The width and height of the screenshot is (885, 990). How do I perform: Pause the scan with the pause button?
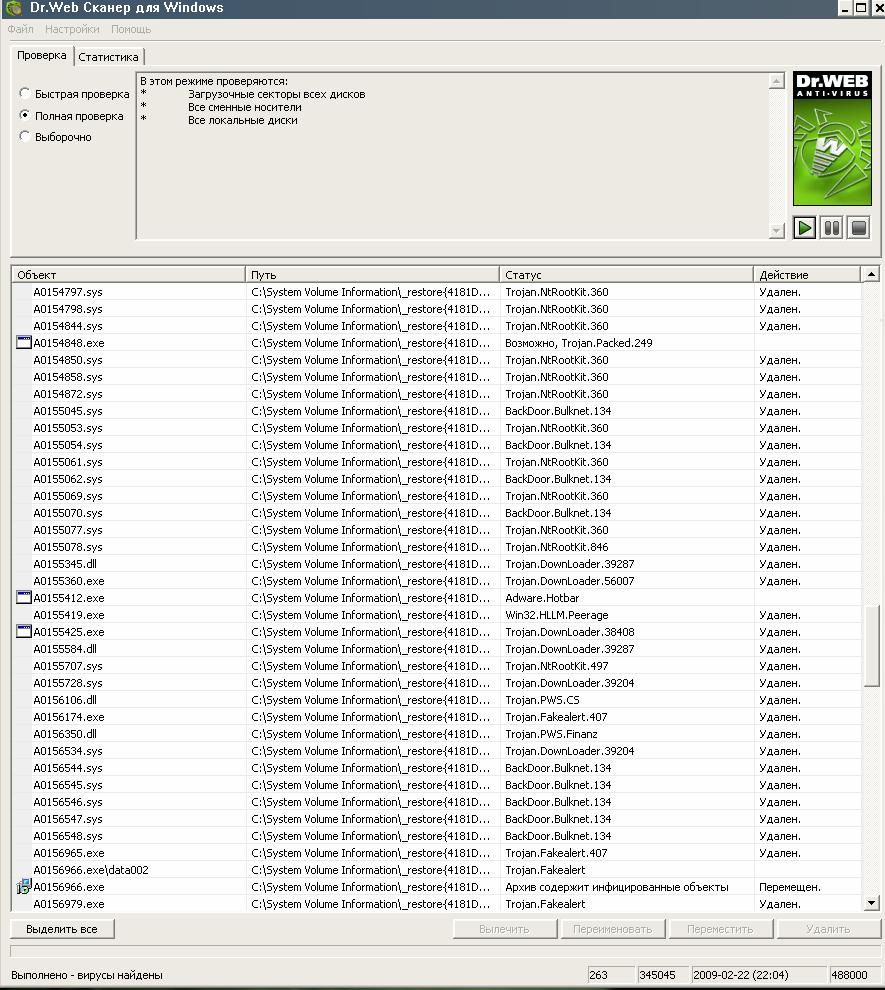pyautogui.click(x=831, y=228)
